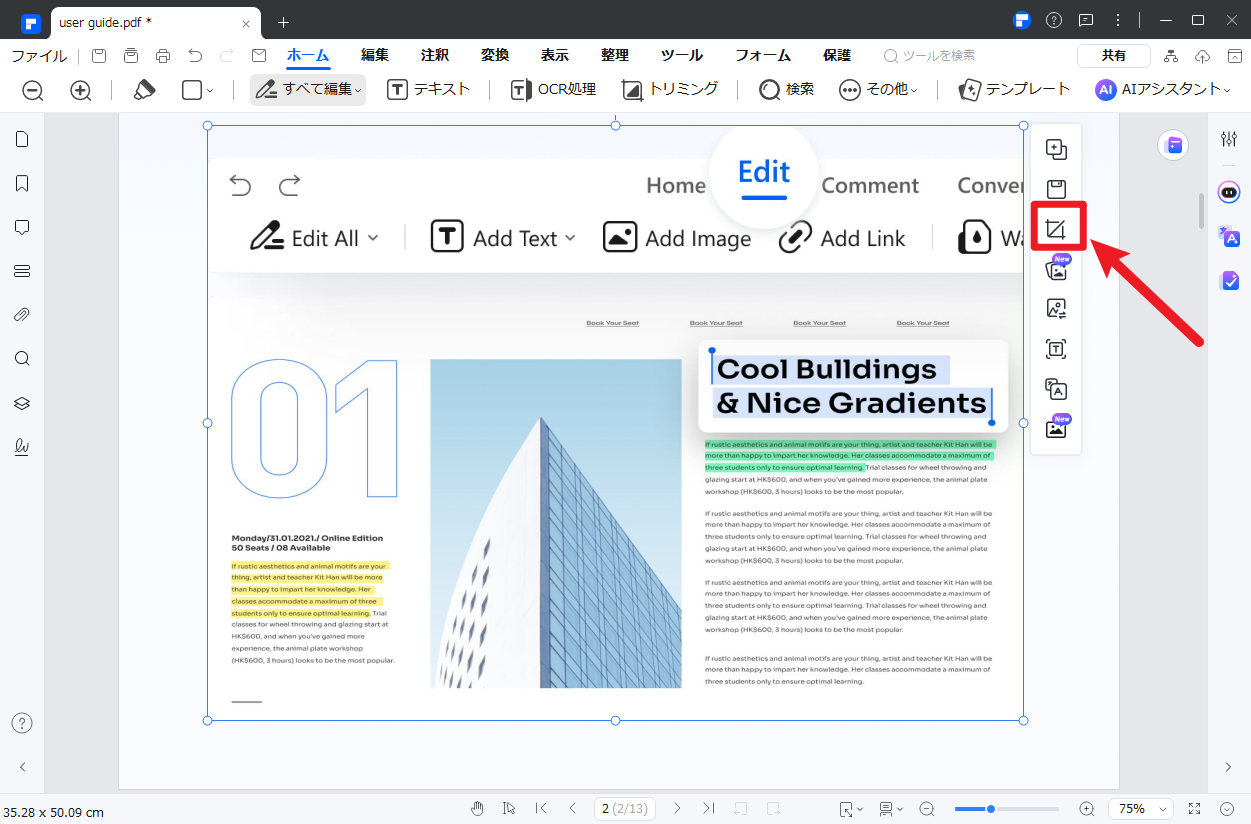Go to last page button

click(x=709, y=808)
